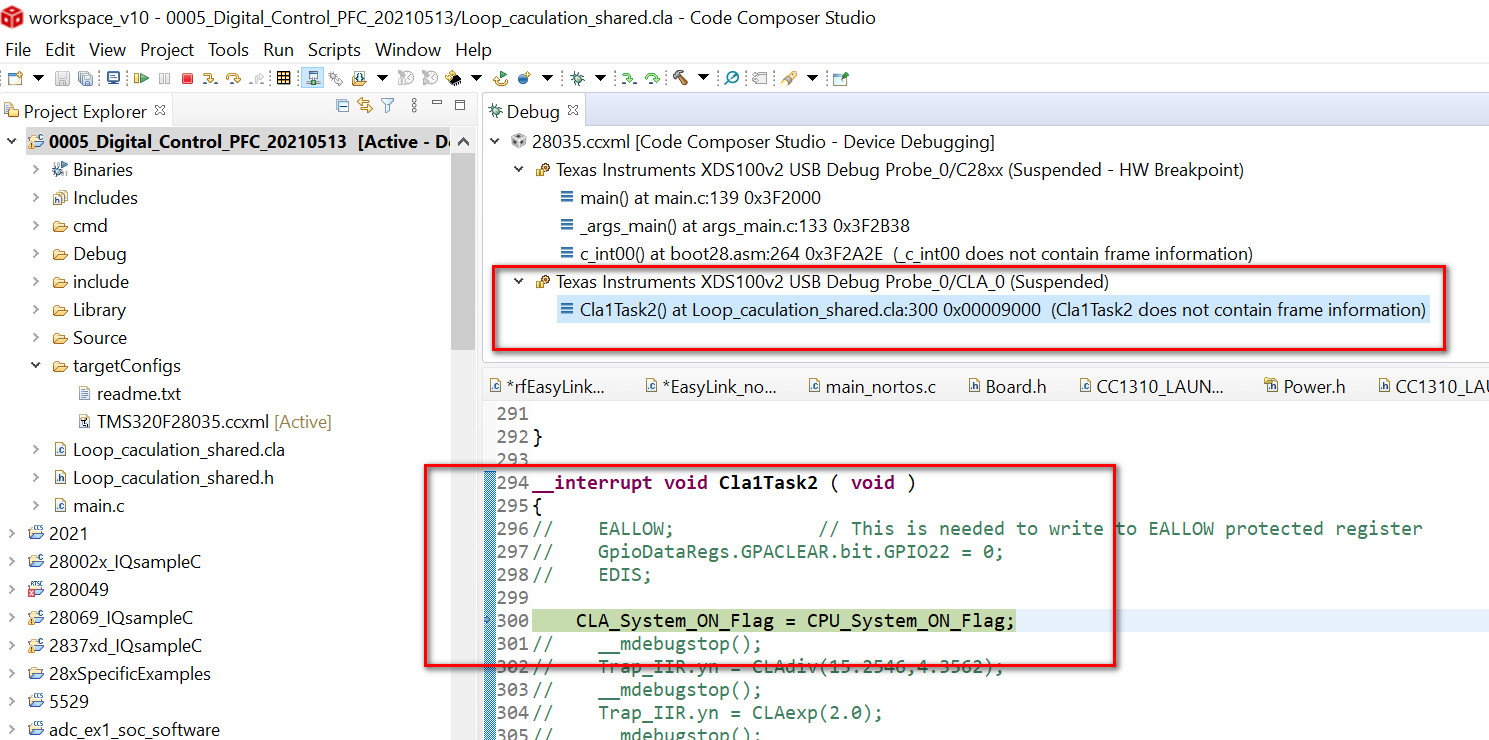Minimize the Project Explorer panel
The width and height of the screenshot is (1489, 740).
click(x=437, y=104)
